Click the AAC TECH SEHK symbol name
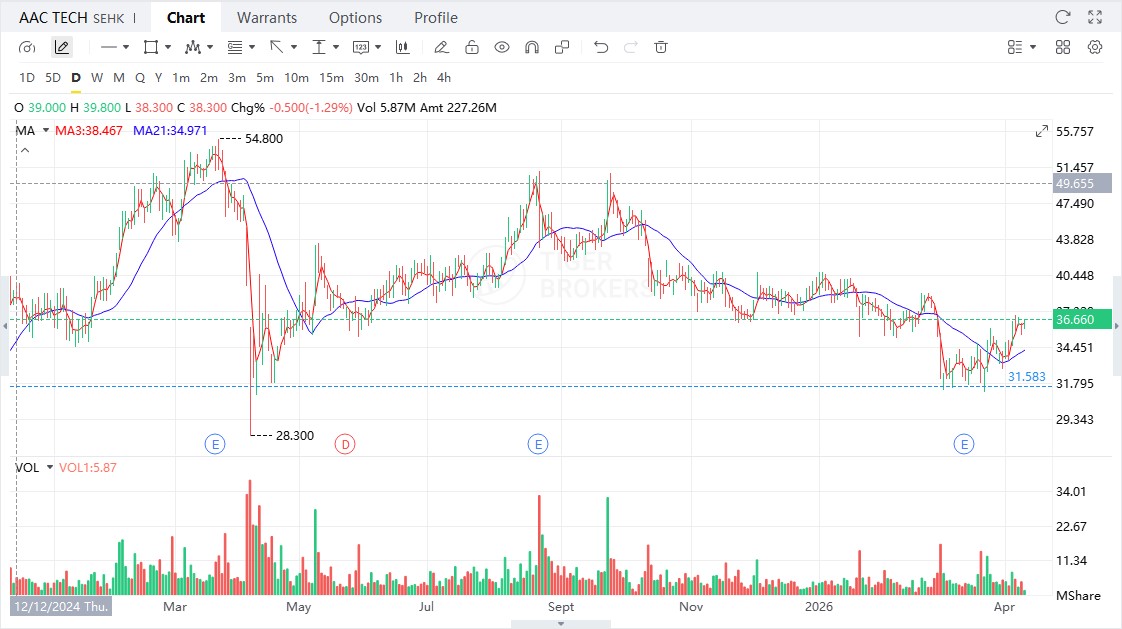 [x=72, y=18]
